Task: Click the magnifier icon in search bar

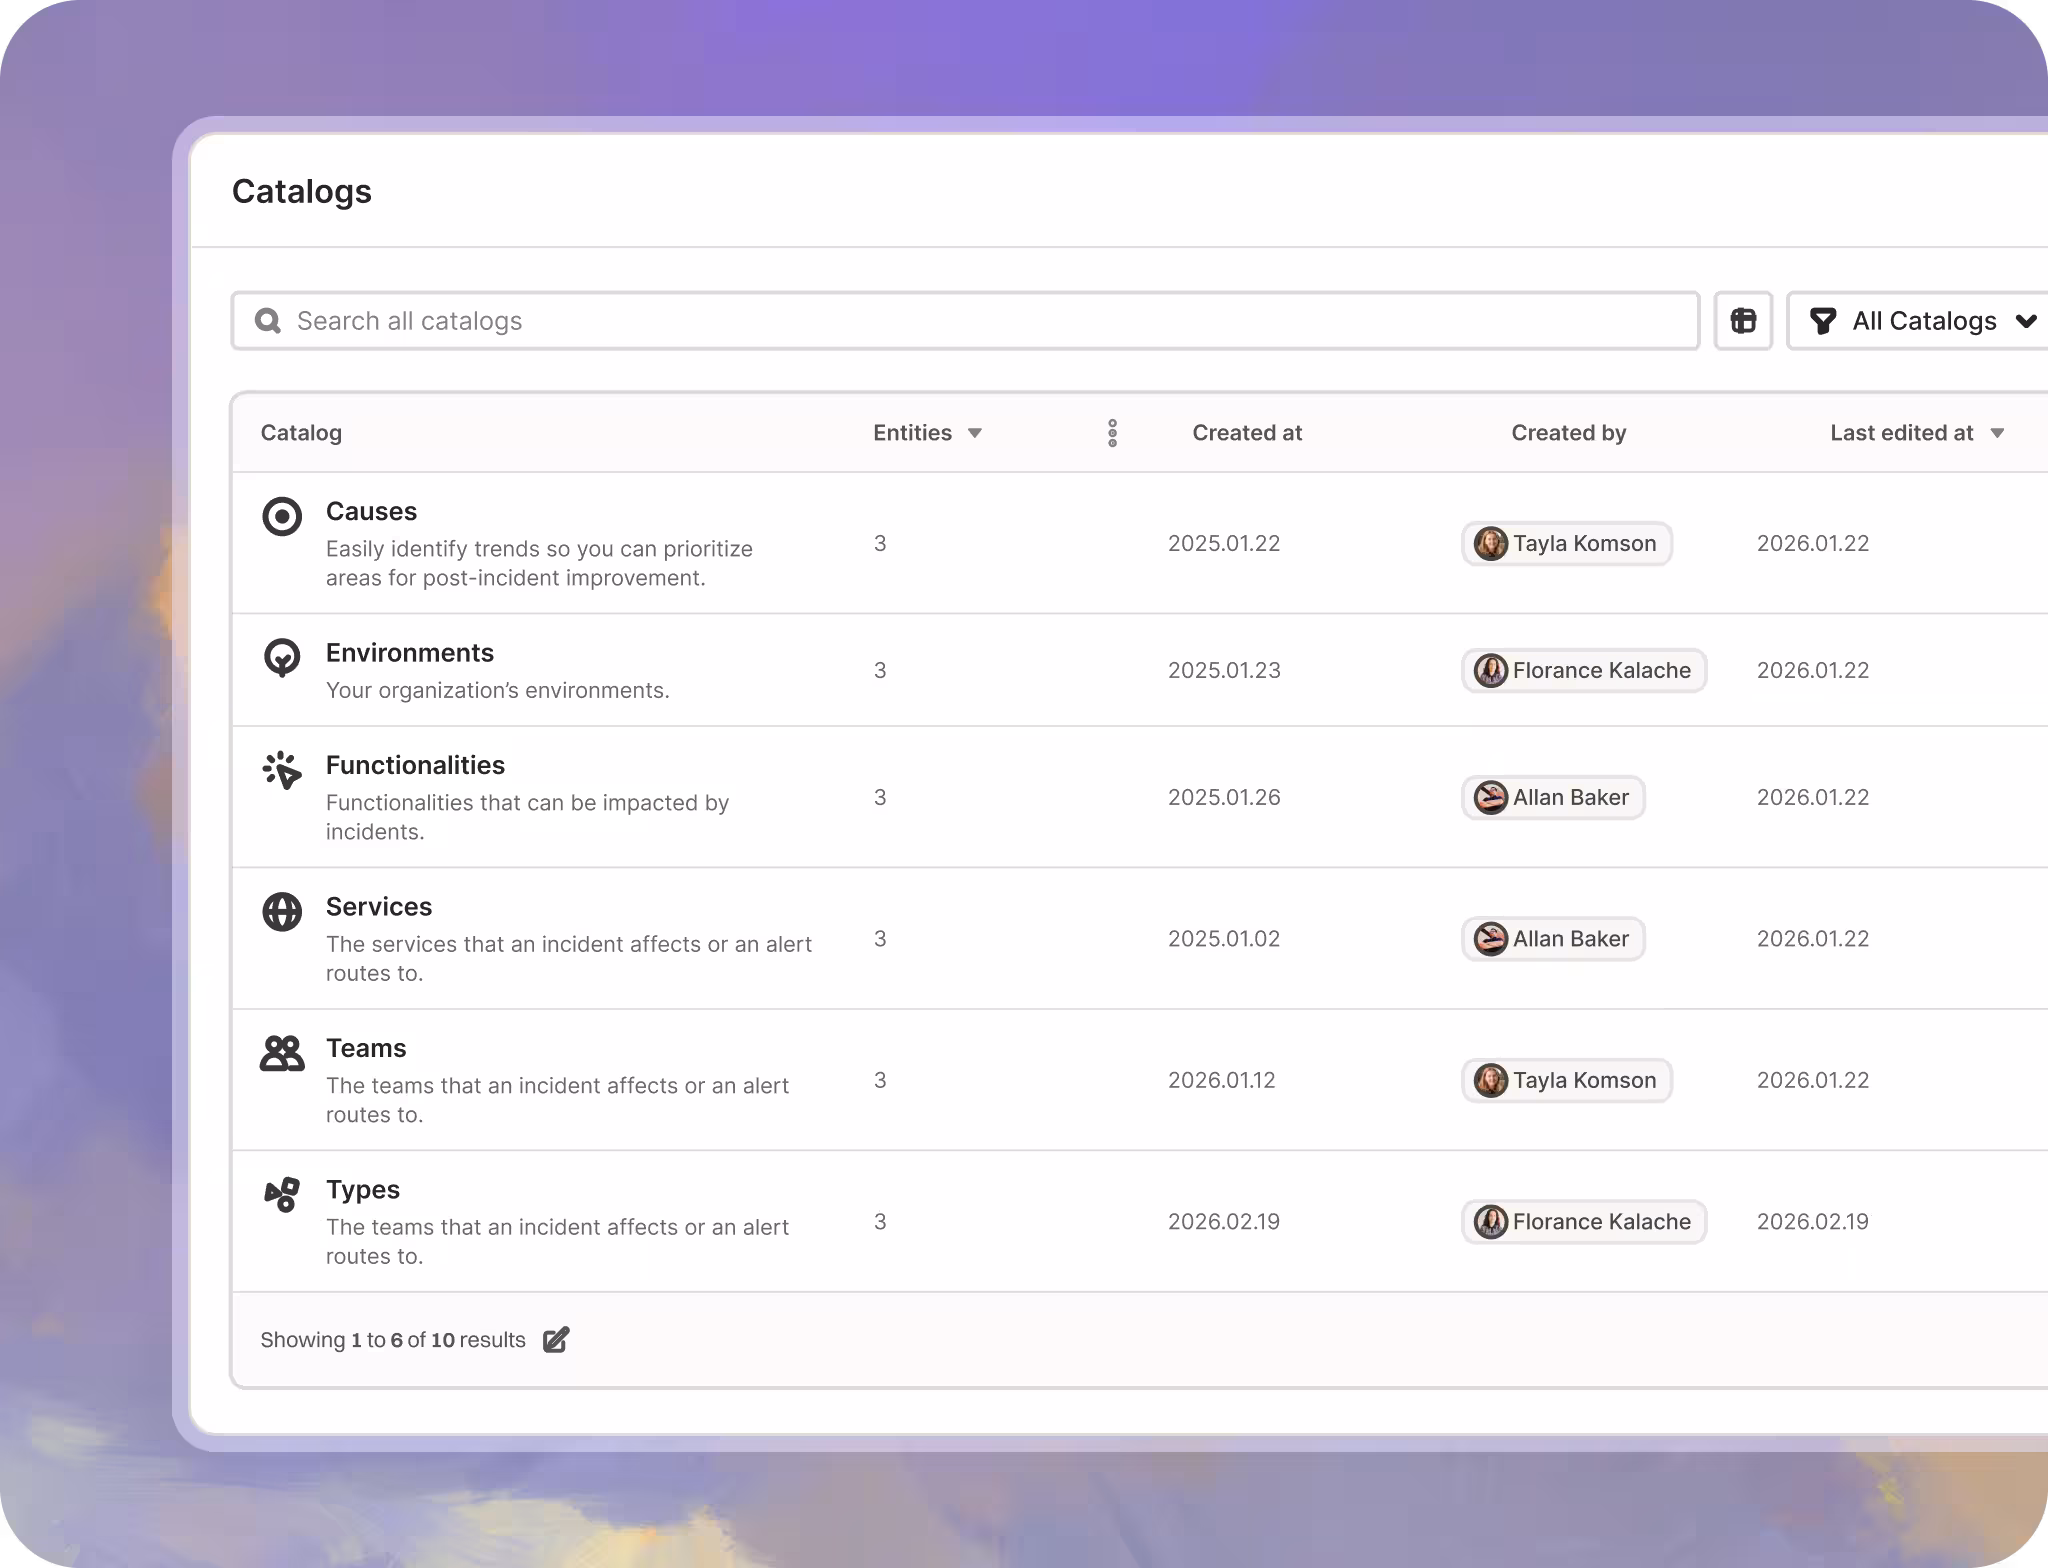Action: click(267, 321)
